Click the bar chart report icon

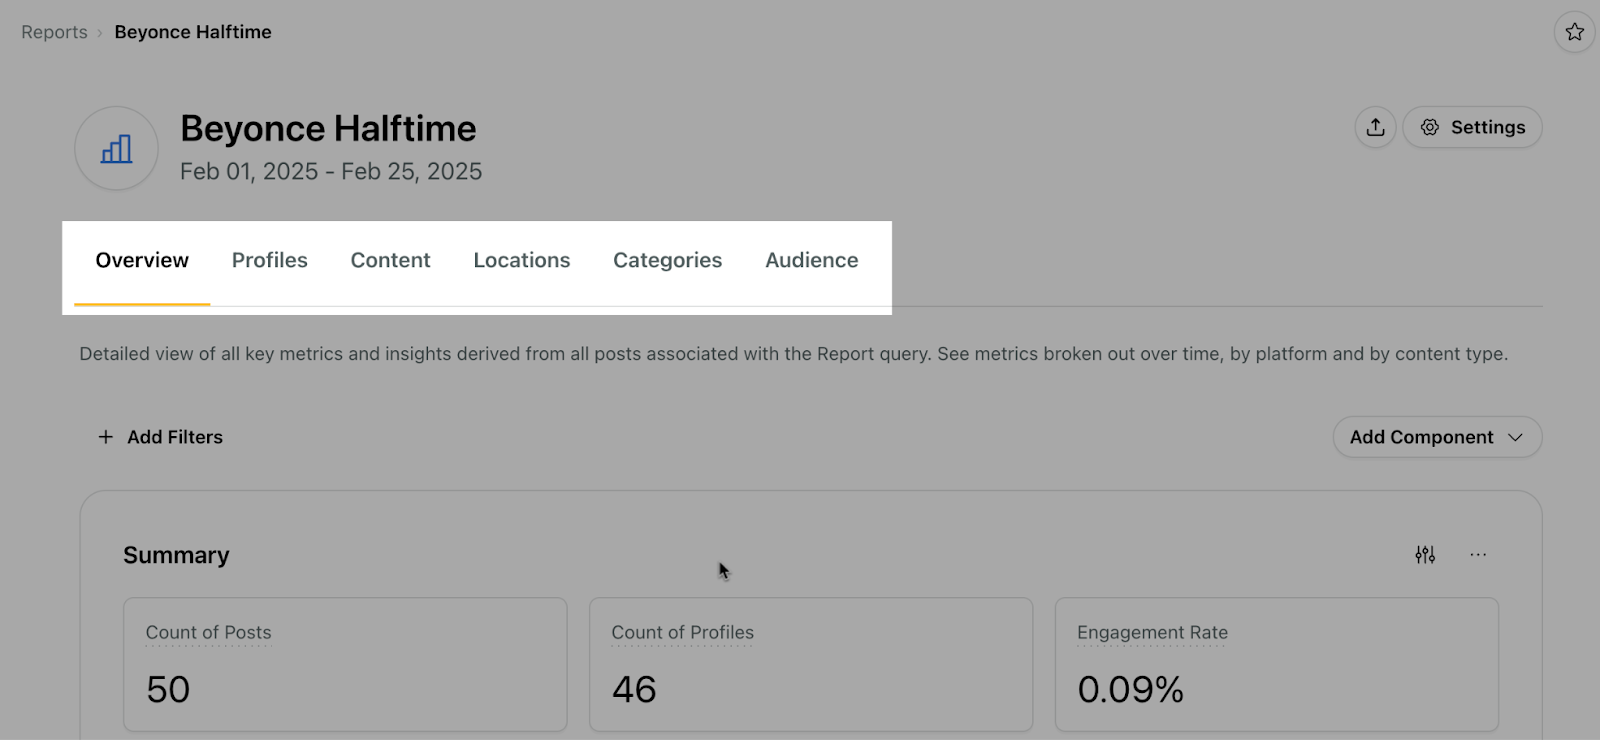point(116,149)
